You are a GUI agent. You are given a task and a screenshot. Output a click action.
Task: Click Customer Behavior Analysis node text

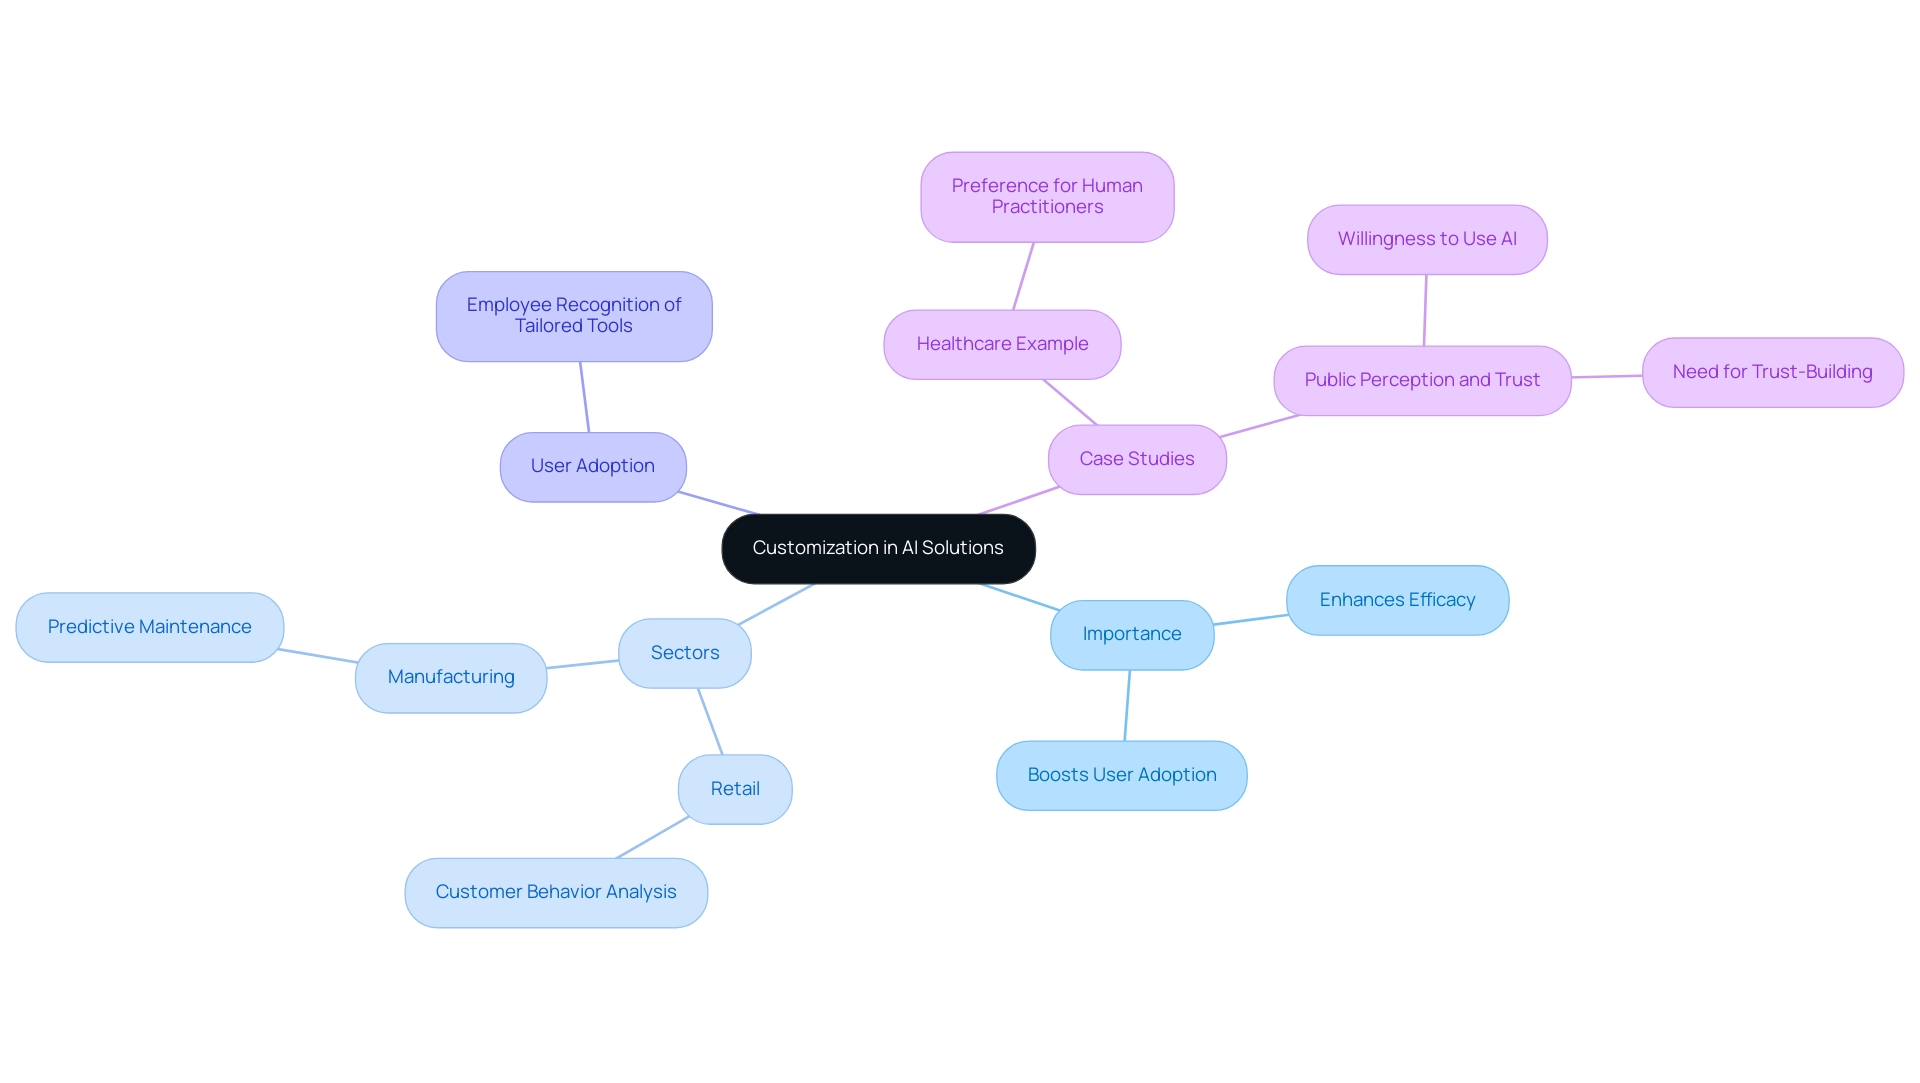pos(555,892)
